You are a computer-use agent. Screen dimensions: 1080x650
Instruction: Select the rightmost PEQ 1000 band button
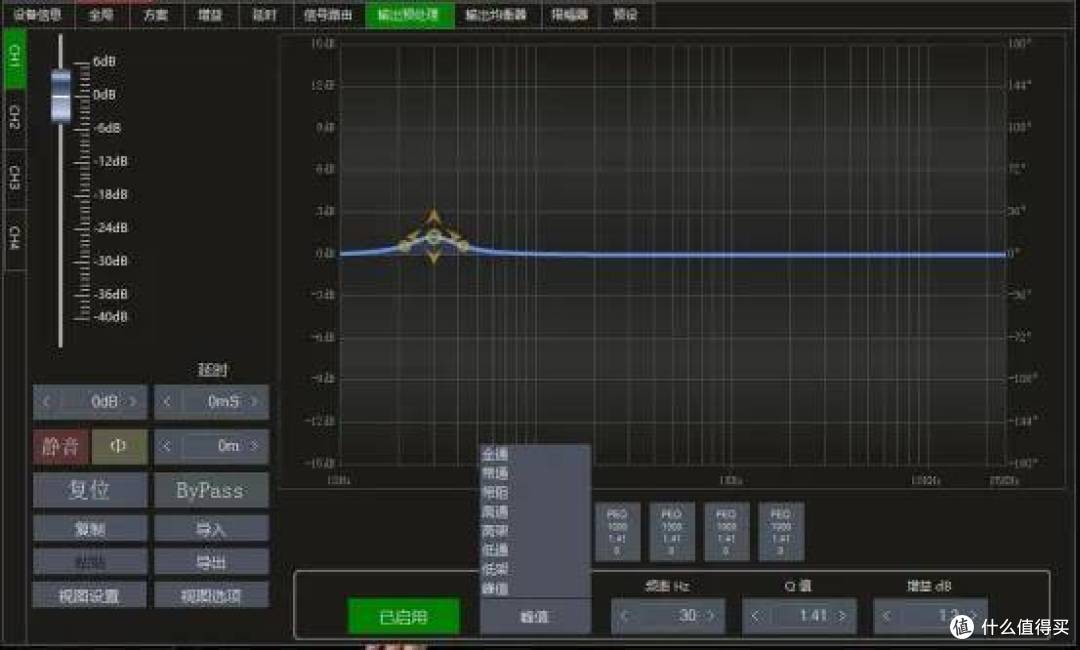(780, 532)
